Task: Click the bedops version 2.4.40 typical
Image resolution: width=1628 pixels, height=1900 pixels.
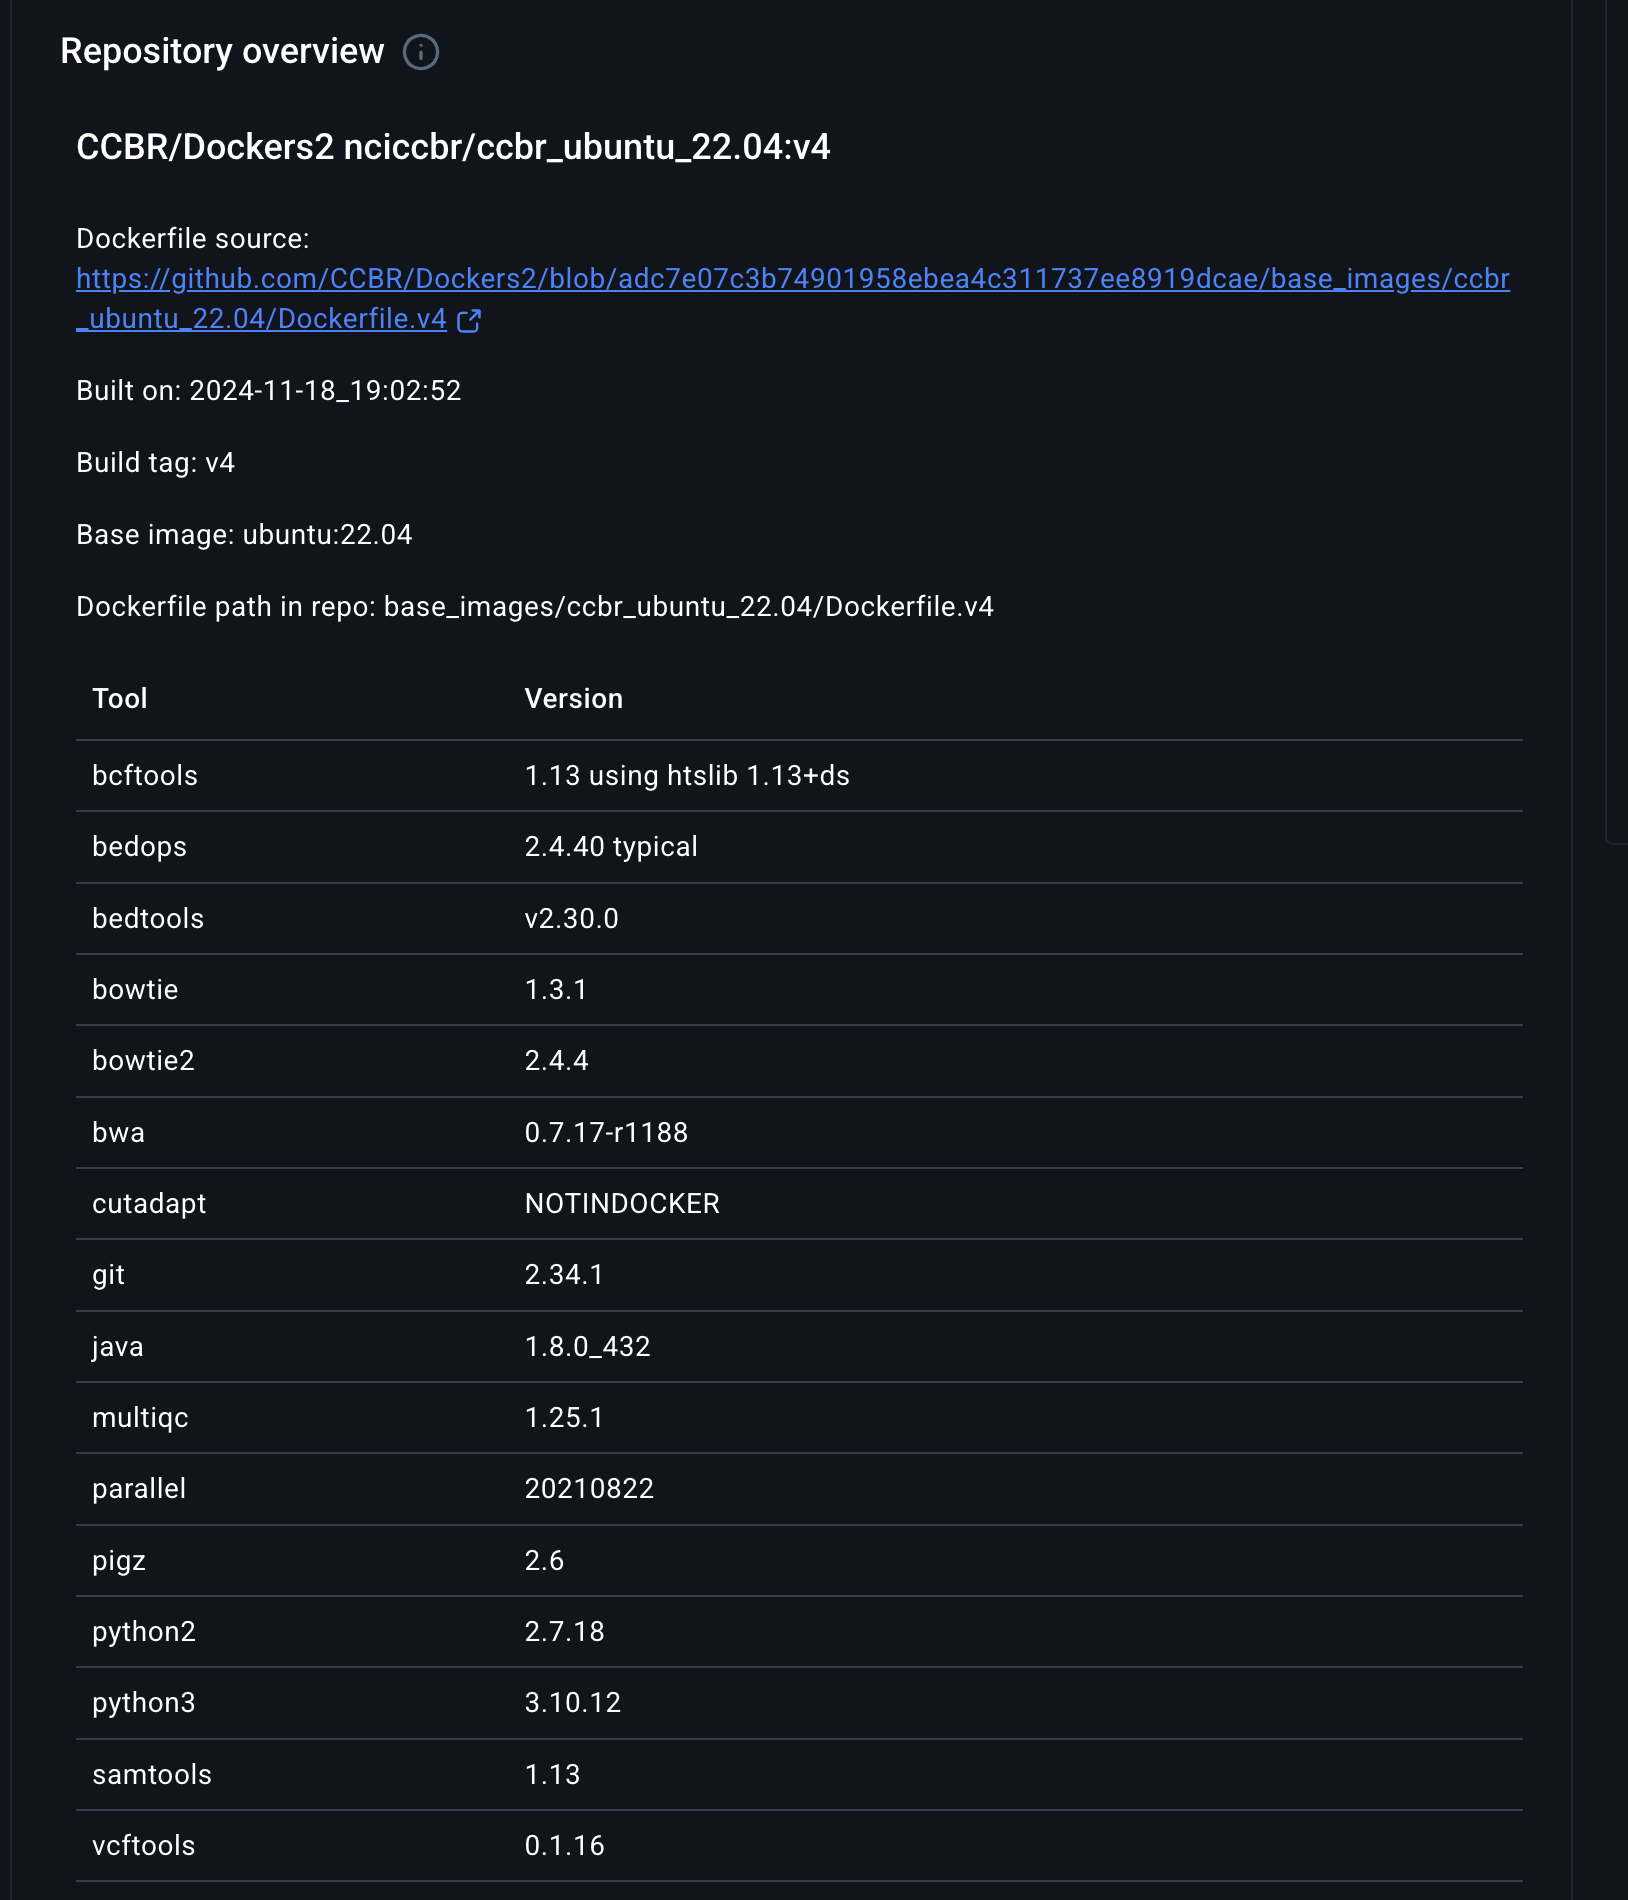Action: (x=611, y=846)
